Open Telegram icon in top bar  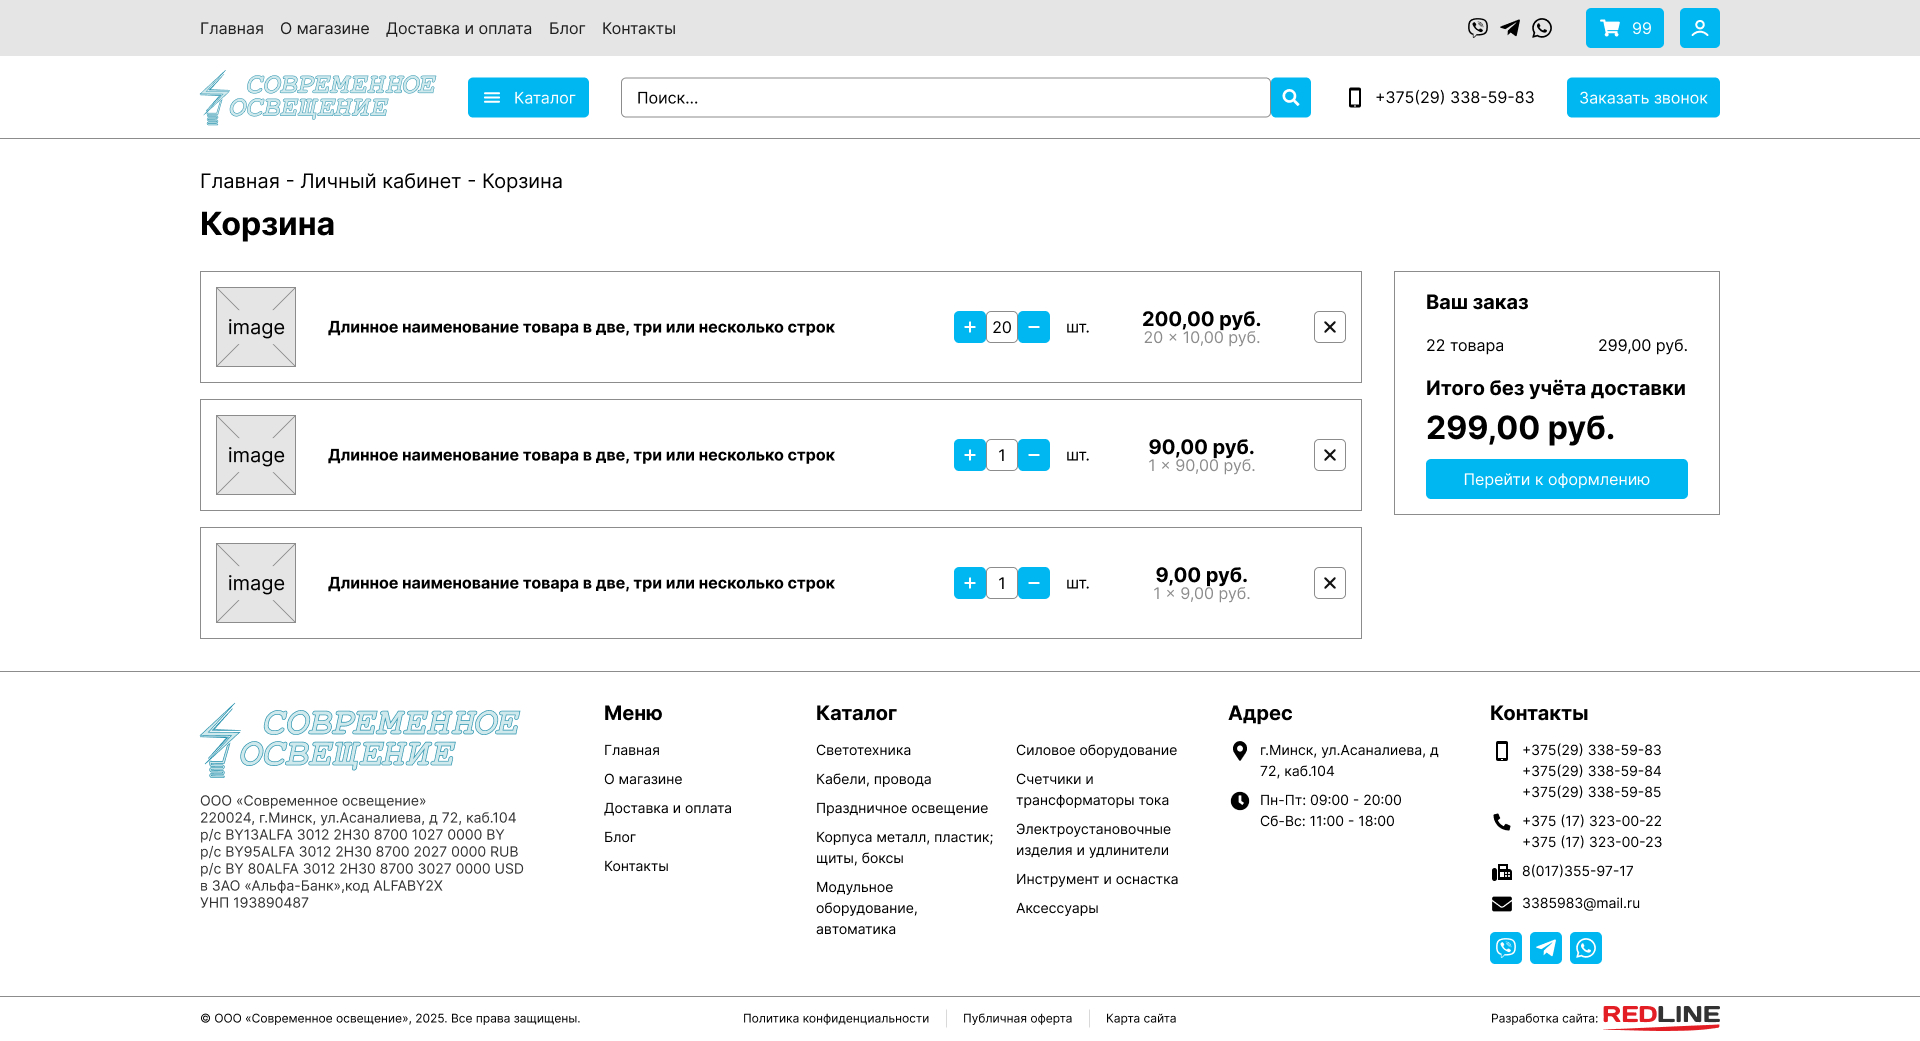(1510, 28)
